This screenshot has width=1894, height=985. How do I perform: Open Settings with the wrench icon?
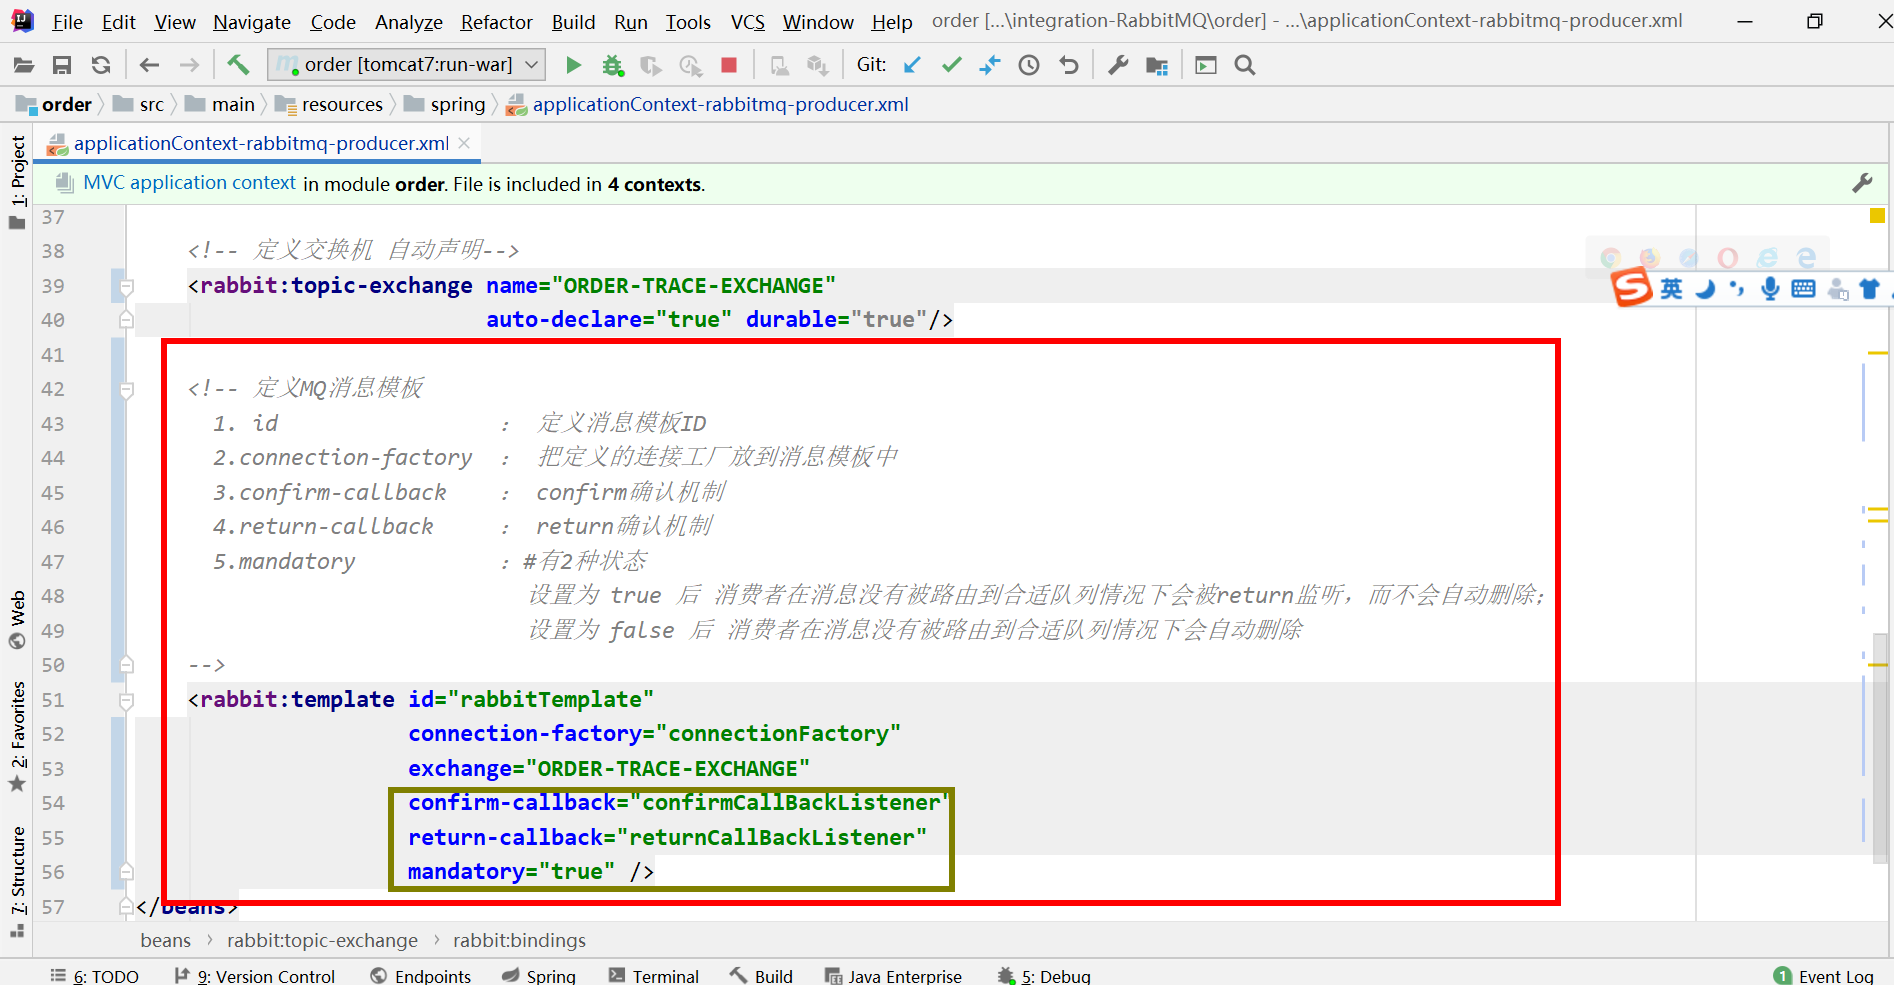click(x=1118, y=65)
